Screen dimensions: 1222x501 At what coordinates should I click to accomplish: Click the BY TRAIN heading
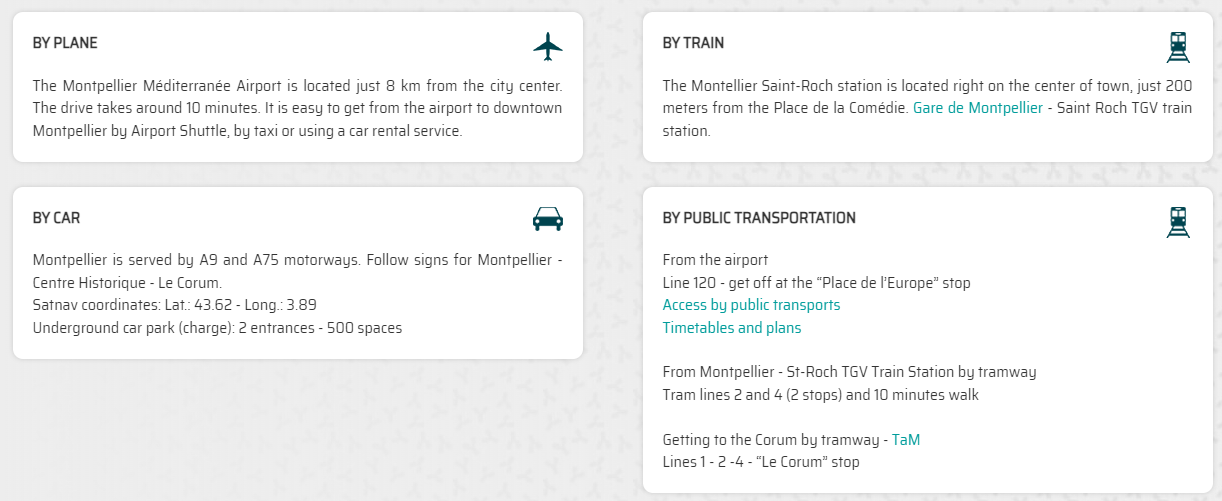693,43
